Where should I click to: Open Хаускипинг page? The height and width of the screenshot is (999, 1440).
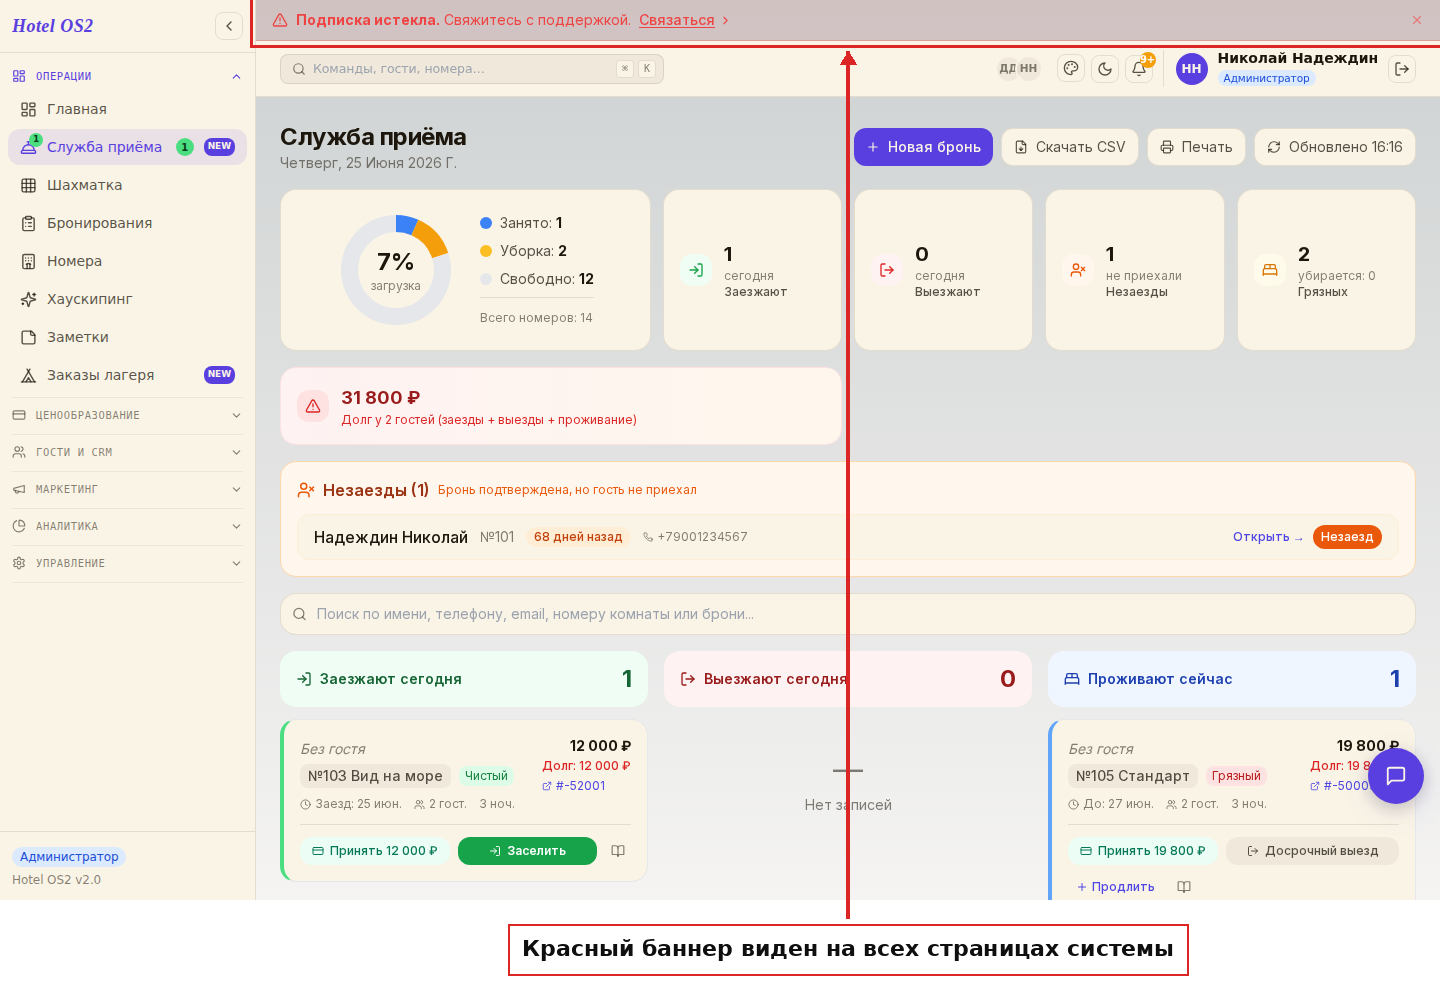(x=127, y=299)
